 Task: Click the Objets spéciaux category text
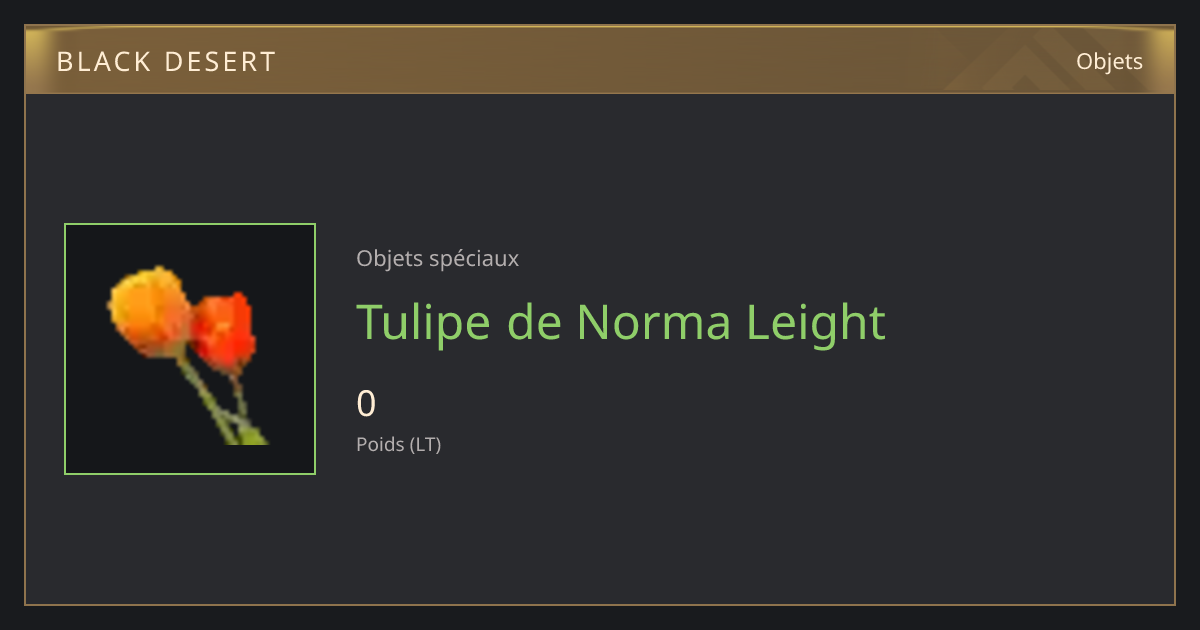437,258
